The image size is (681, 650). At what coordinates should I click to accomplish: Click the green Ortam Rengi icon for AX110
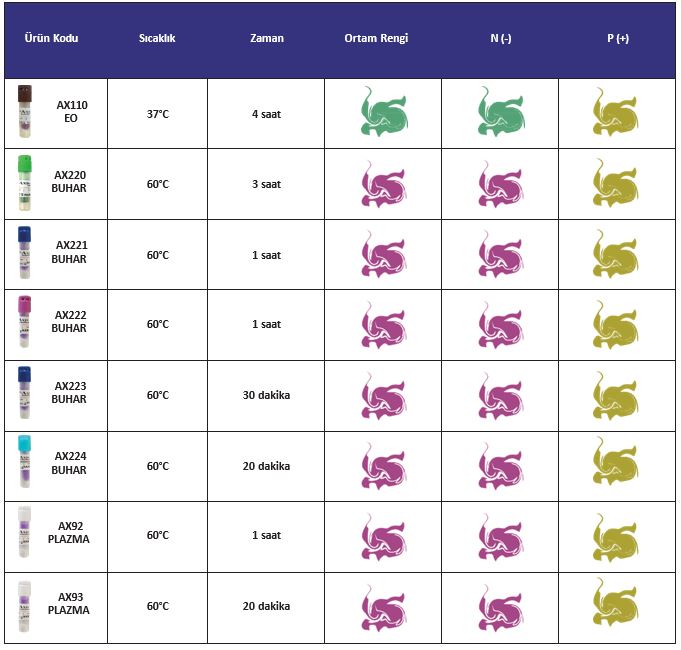[384, 112]
